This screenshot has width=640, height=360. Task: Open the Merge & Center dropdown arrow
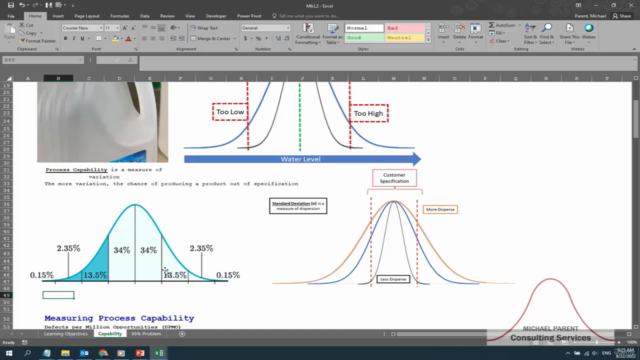235,38
